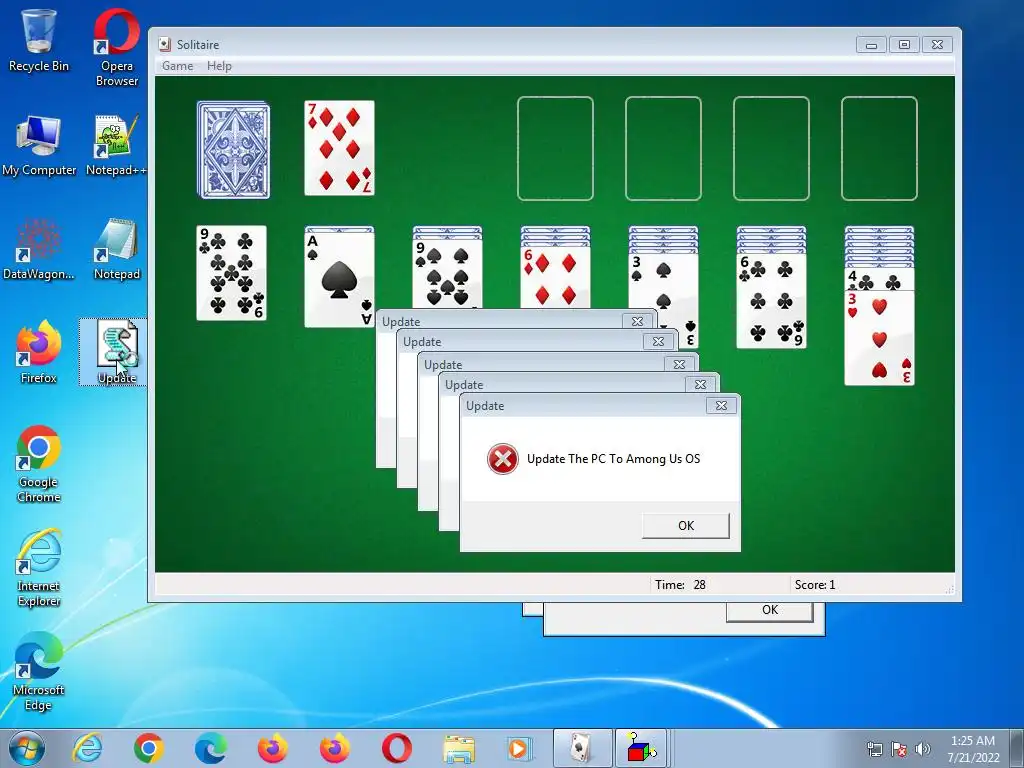Maximize the Solitaire window
The width and height of the screenshot is (1024, 768).
click(x=904, y=44)
